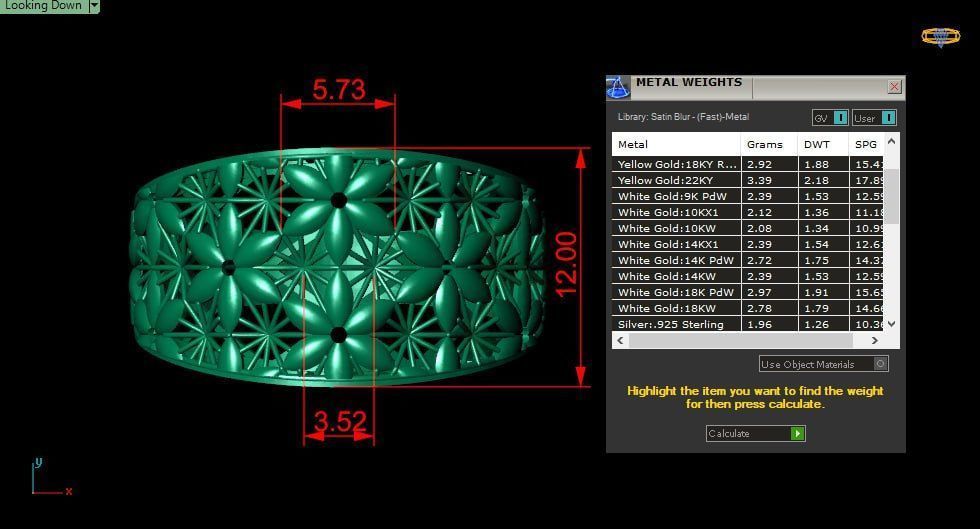The height and width of the screenshot is (529, 980).
Task: Select the Silver:.925 Sterling row
Action: [x=748, y=324]
